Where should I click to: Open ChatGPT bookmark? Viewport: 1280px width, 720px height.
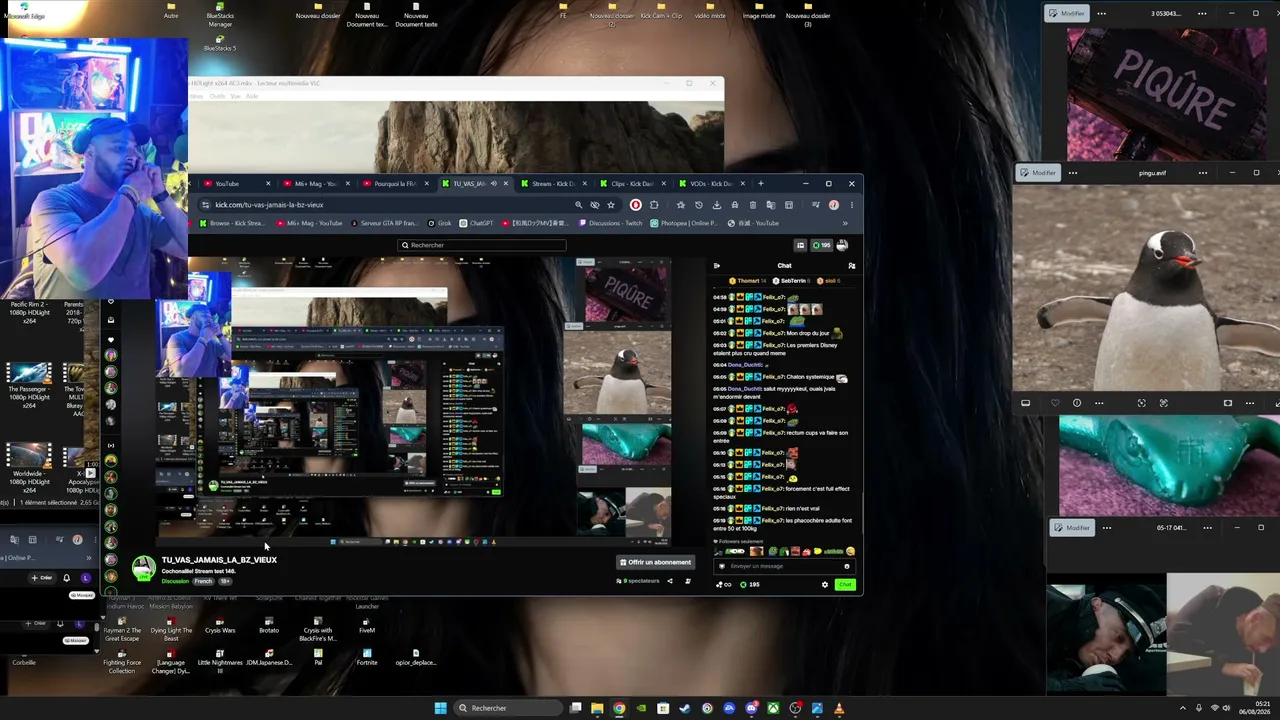coord(476,223)
